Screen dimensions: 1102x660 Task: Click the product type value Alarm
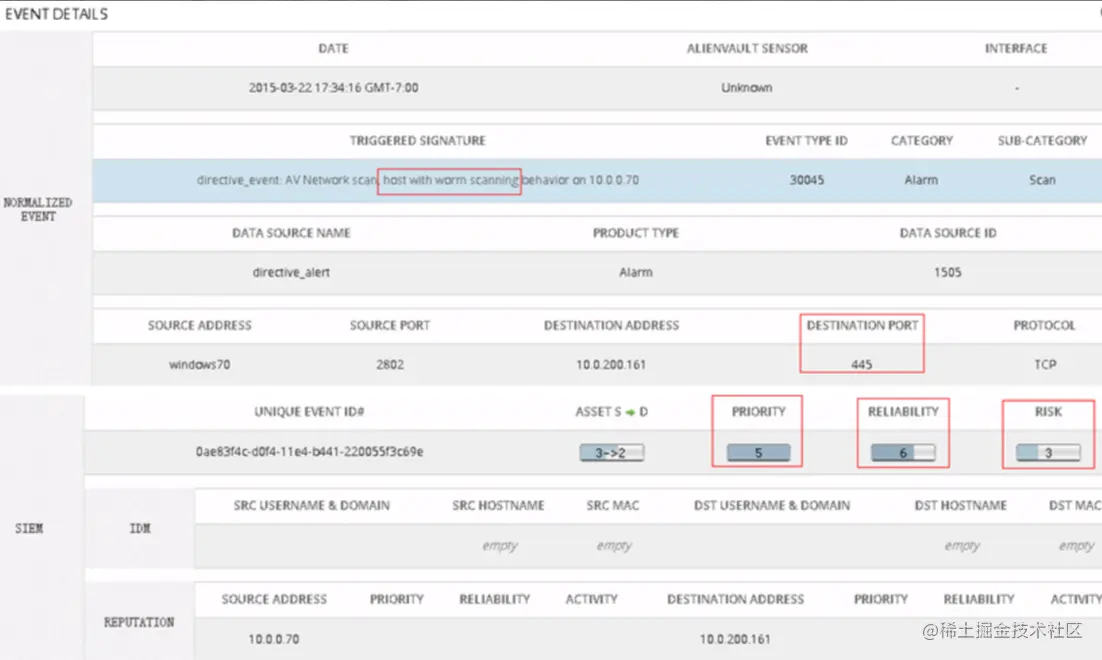tap(635, 272)
